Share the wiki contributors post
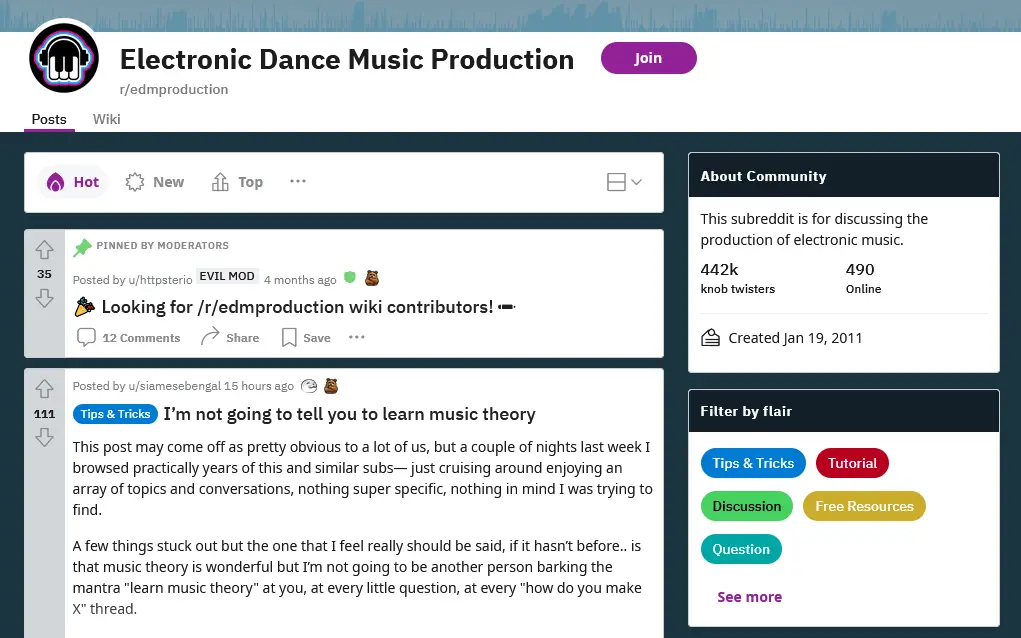Viewport: 1021px width, 638px height. pyautogui.click(x=230, y=338)
